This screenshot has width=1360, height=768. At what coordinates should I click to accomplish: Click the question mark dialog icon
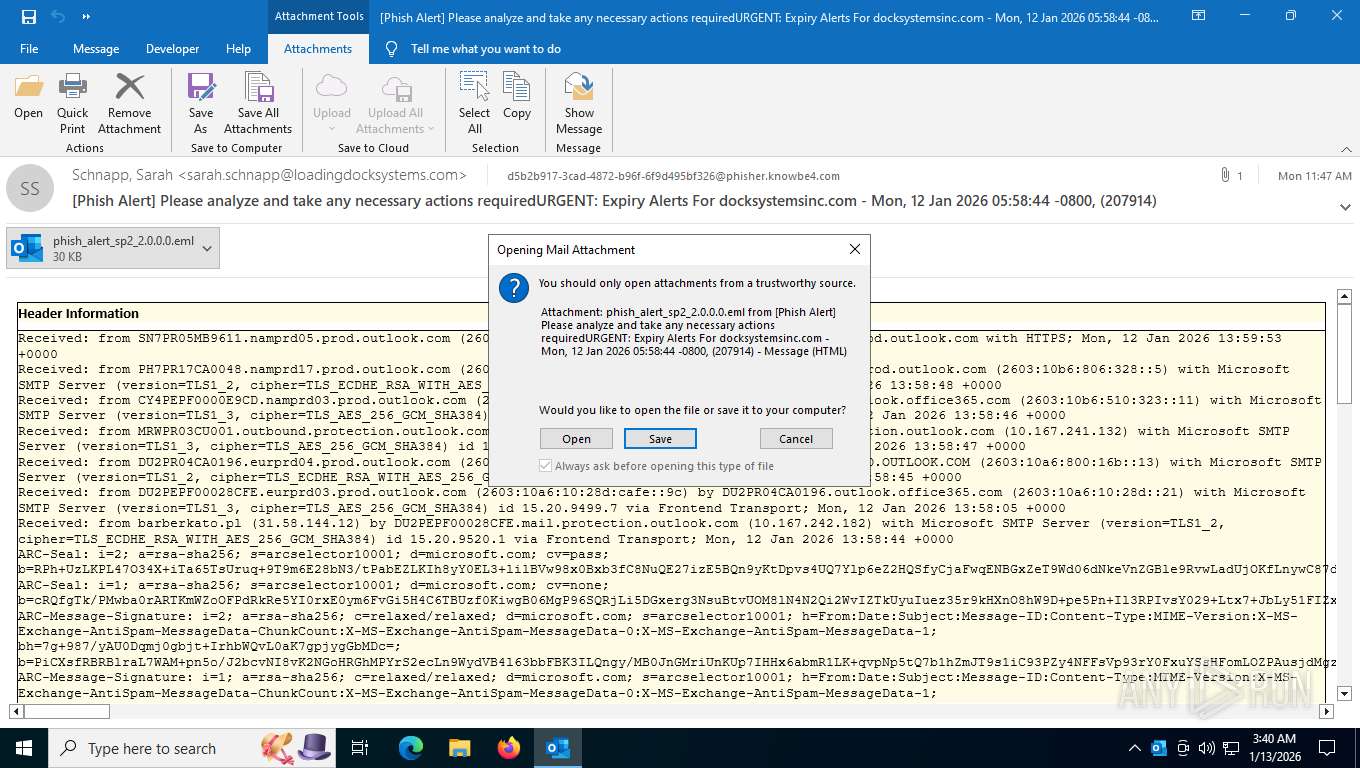click(514, 288)
